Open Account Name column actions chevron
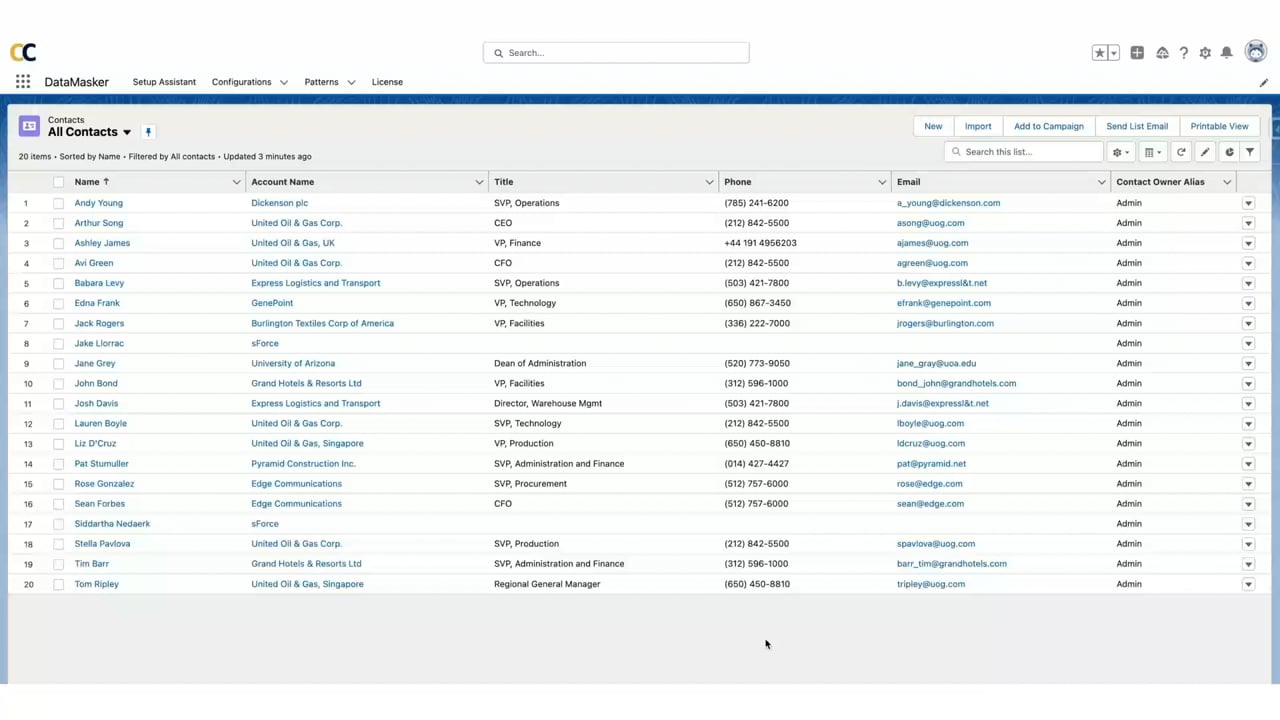Viewport: 1280px width, 720px height. [x=479, y=182]
